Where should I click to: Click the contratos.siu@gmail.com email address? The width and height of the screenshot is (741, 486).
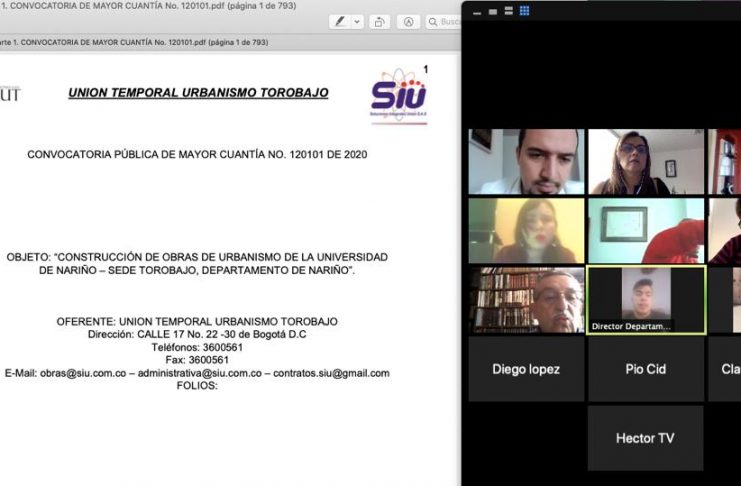[x=331, y=373]
